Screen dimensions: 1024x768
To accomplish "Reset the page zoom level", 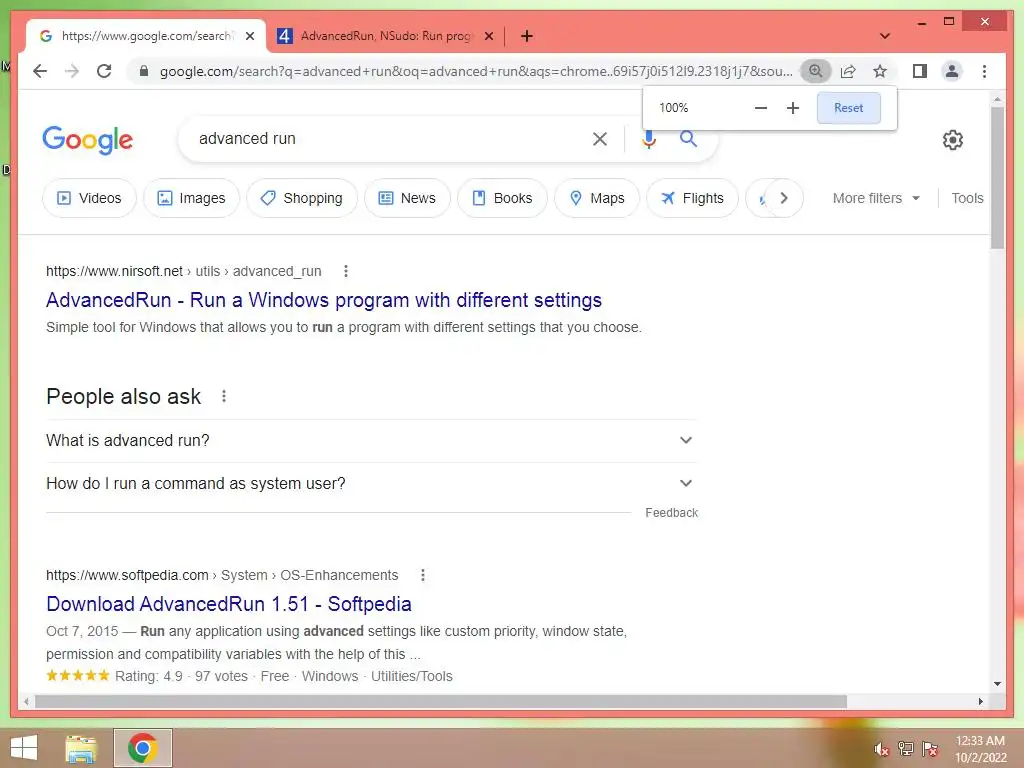I will click(x=848, y=108).
